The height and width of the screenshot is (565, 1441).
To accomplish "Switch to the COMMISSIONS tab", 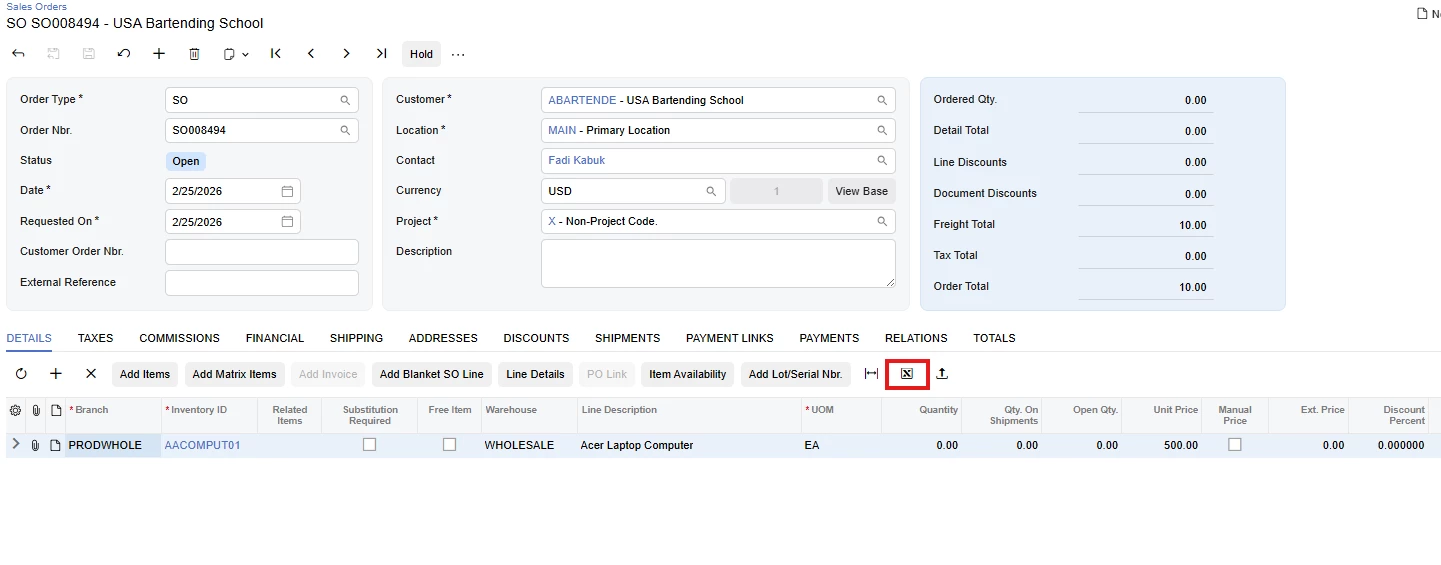I will click(180, 338).
